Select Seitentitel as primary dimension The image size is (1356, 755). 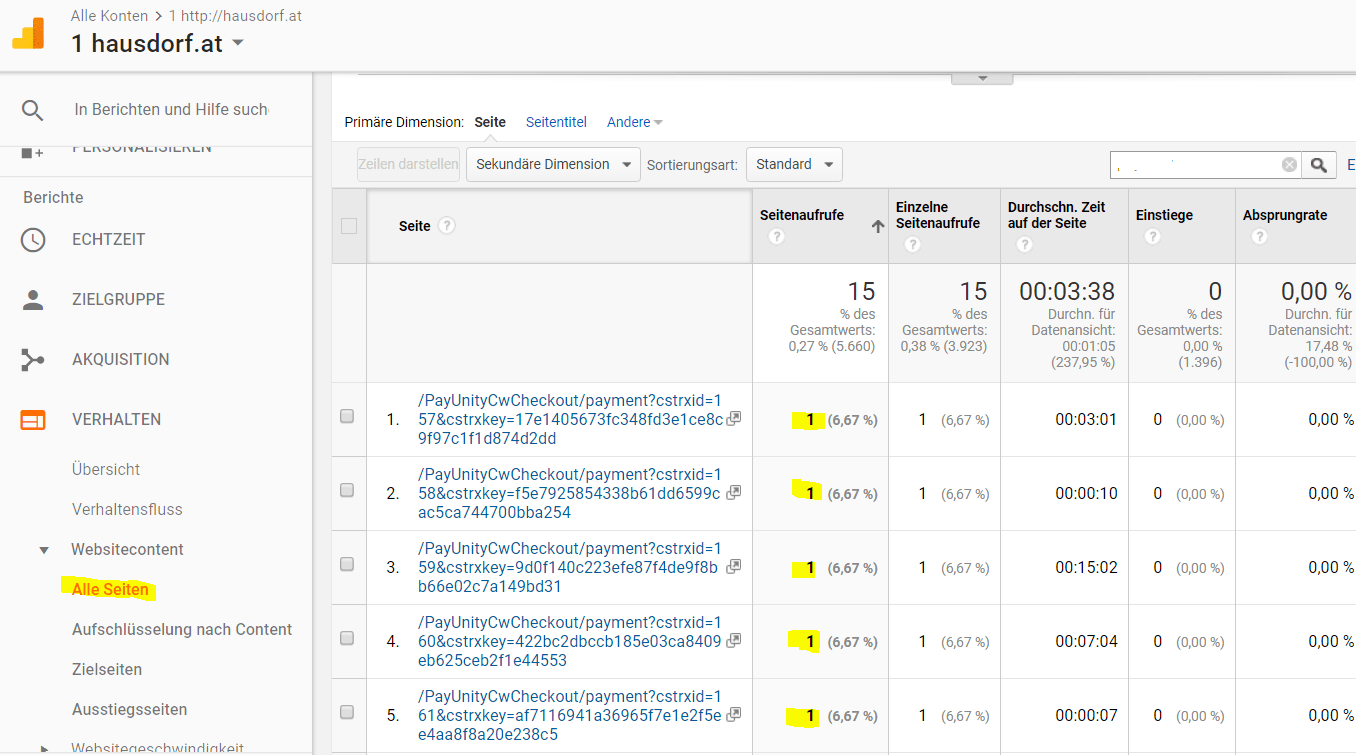[556, 122]
